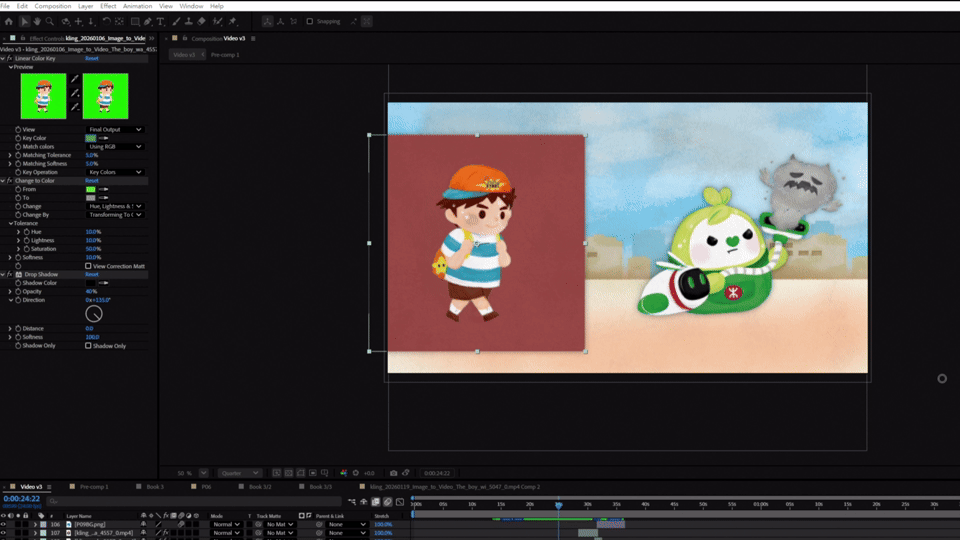
Task: Select the Eraser tool
Action: (x=201, y=21)
